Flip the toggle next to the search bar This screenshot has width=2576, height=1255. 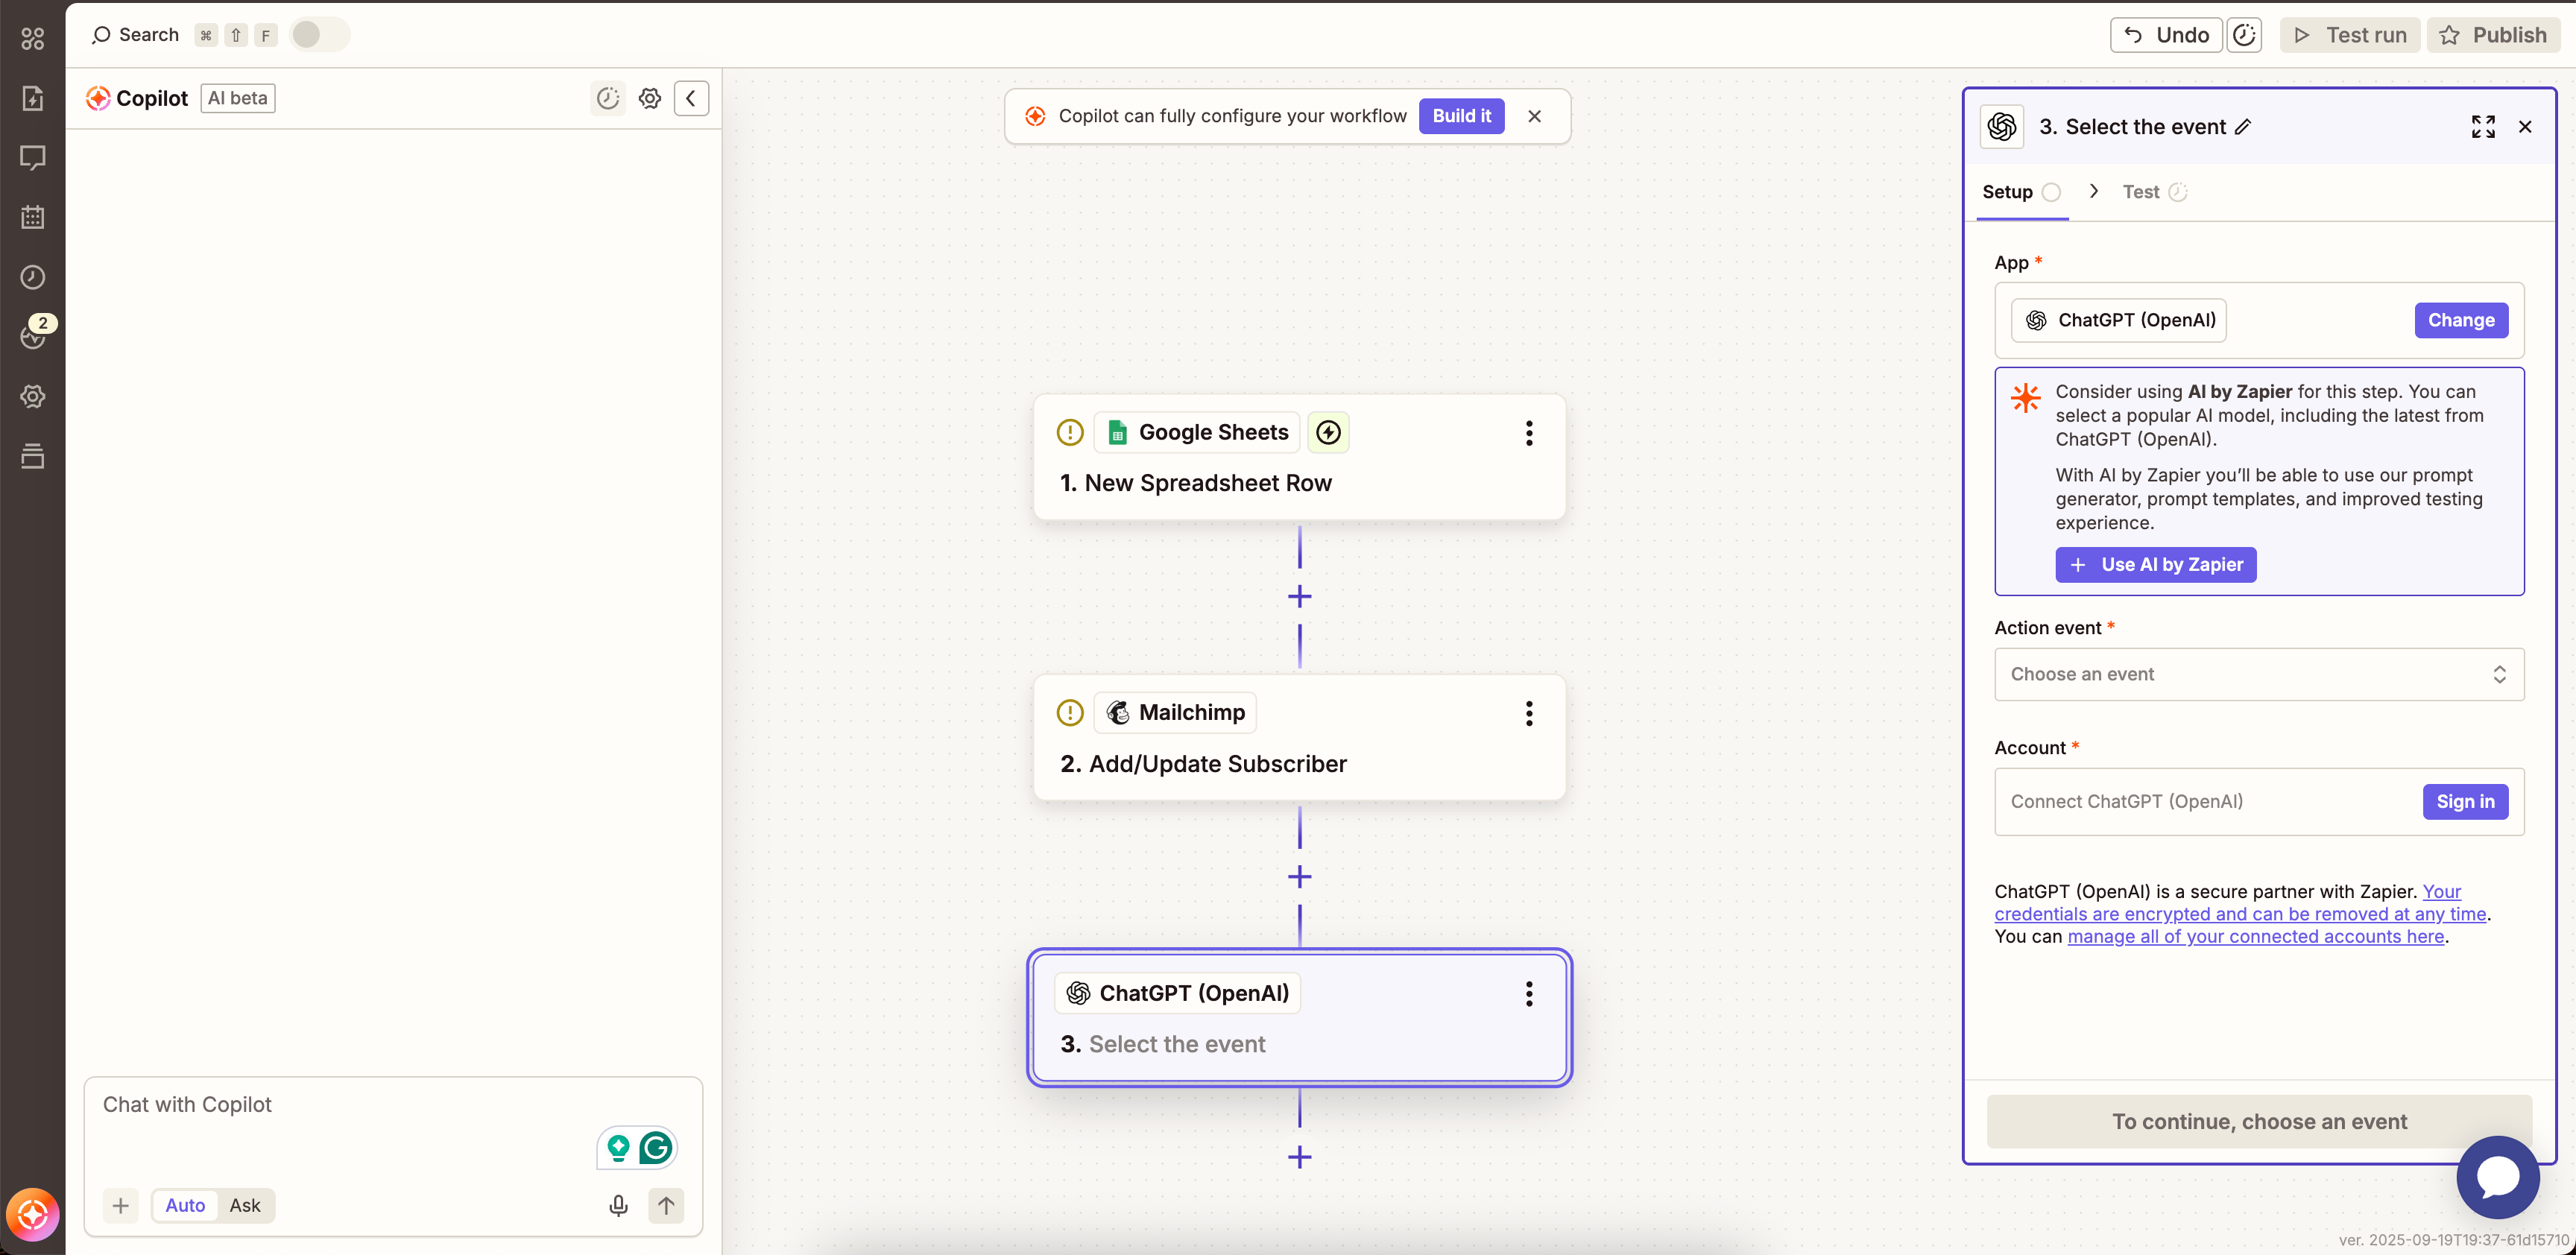click(319, 34)
